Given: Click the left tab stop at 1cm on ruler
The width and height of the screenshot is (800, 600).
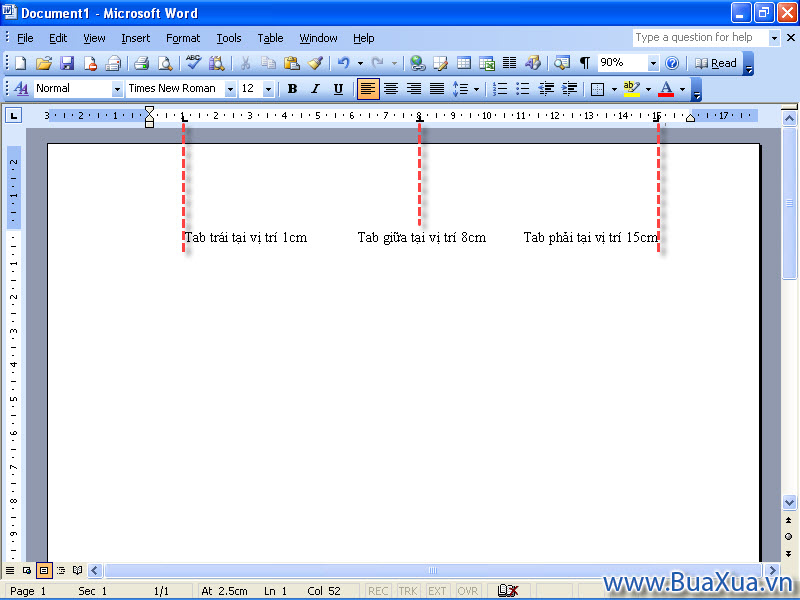Looking at the screenshot, I should pyautogui.click(x=184, y=118).
